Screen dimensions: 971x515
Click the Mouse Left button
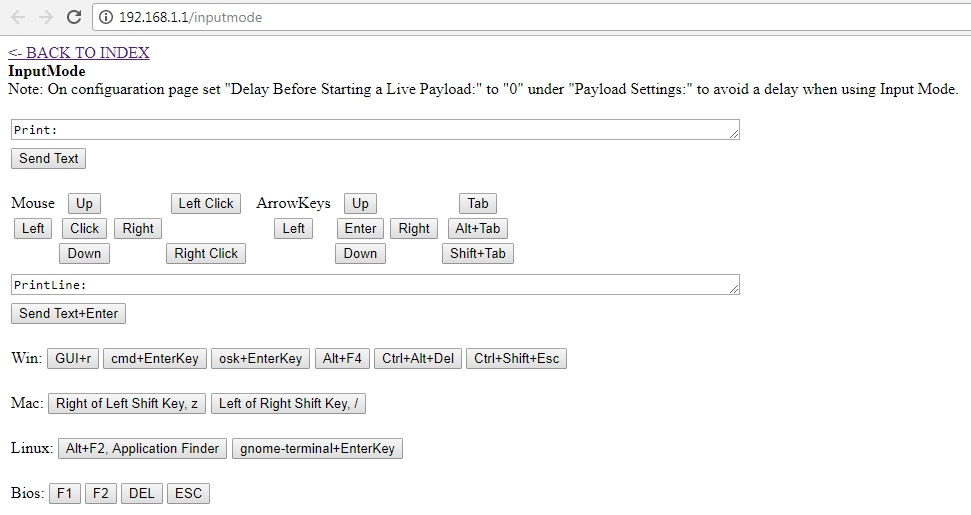coord(33,228)
